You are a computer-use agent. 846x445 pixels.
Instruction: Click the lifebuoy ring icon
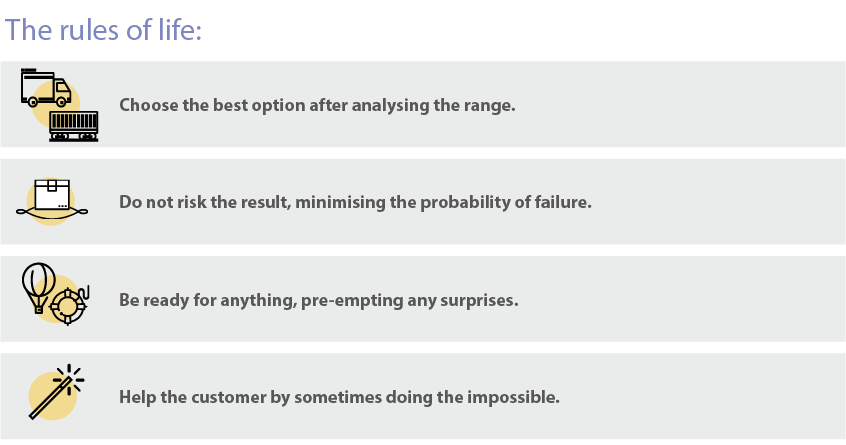[69, 305]
